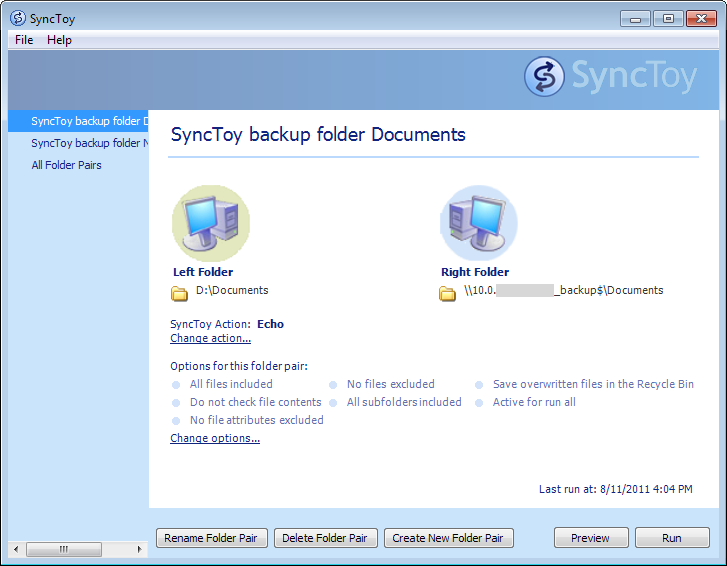Minimize the SyncToy window

click(635, 19)
